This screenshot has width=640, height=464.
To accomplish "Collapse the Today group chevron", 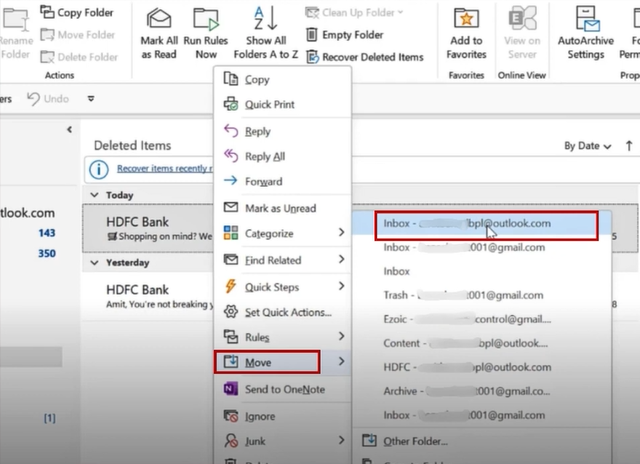I will point(94,195).
